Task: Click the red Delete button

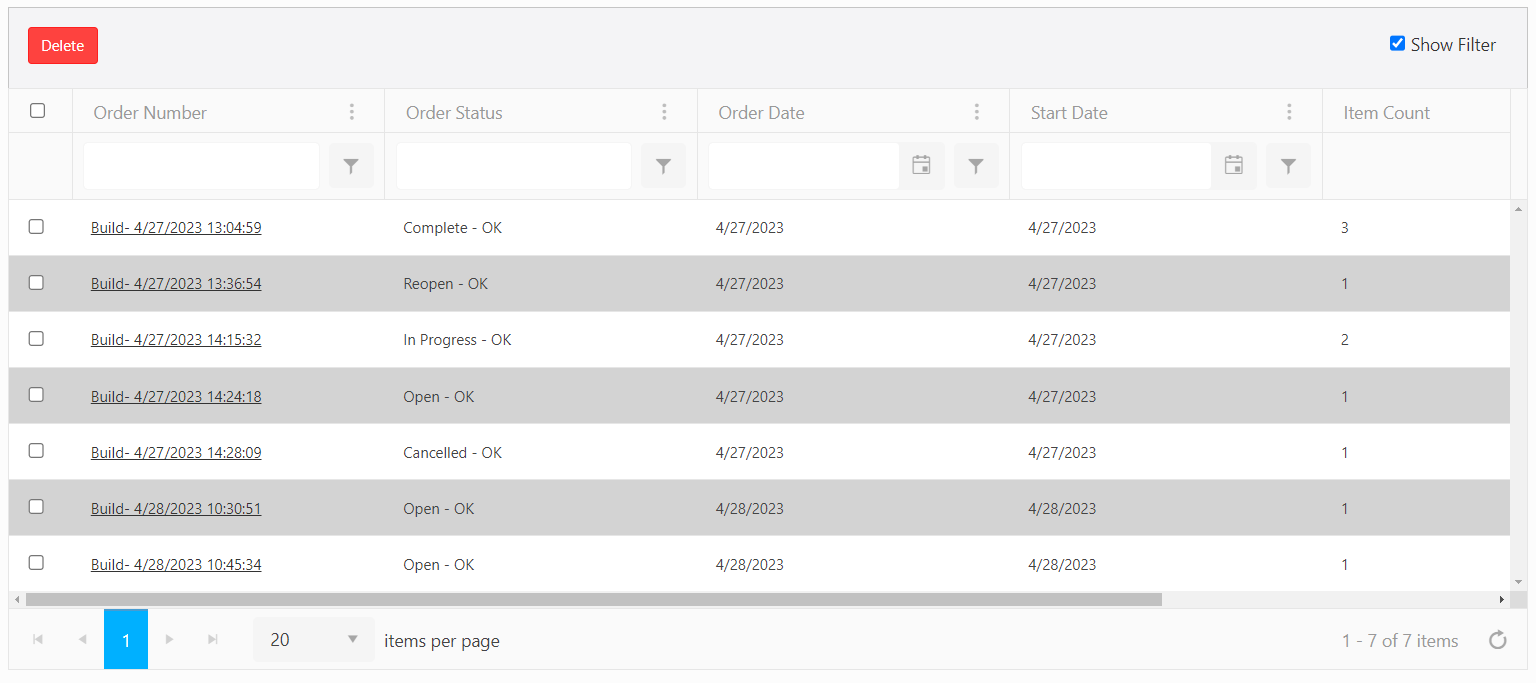Action: pyautogui.click(x=63, y=46)
